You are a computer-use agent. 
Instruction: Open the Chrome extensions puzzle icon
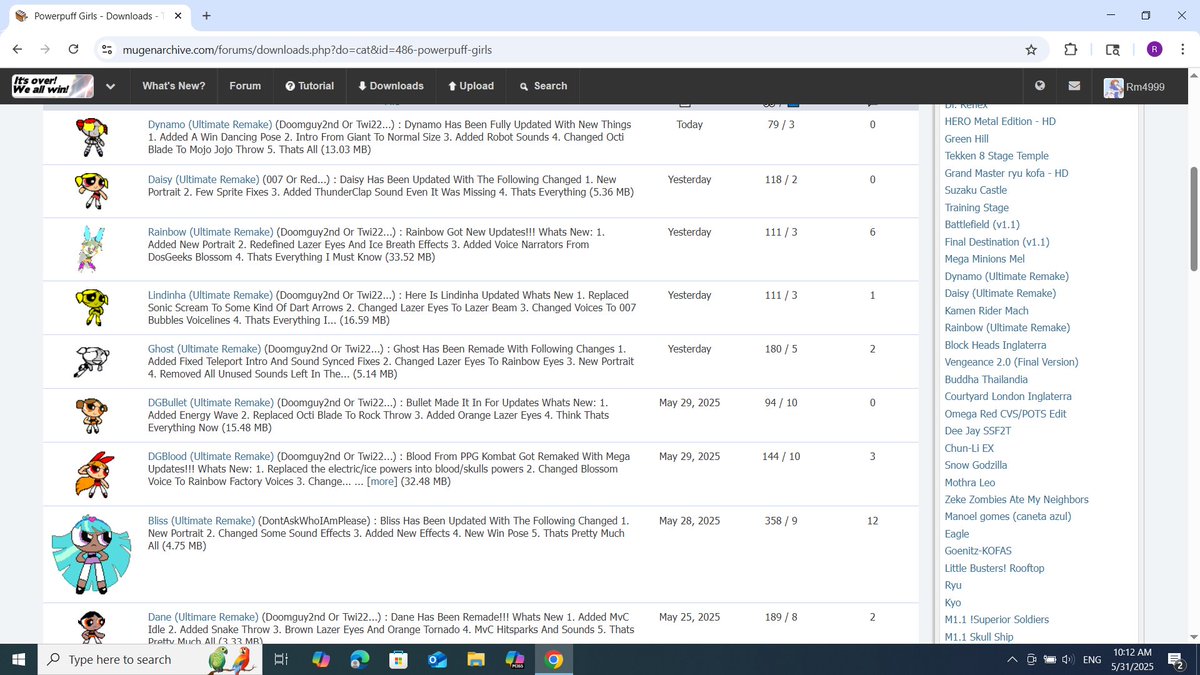point(1071,50)
